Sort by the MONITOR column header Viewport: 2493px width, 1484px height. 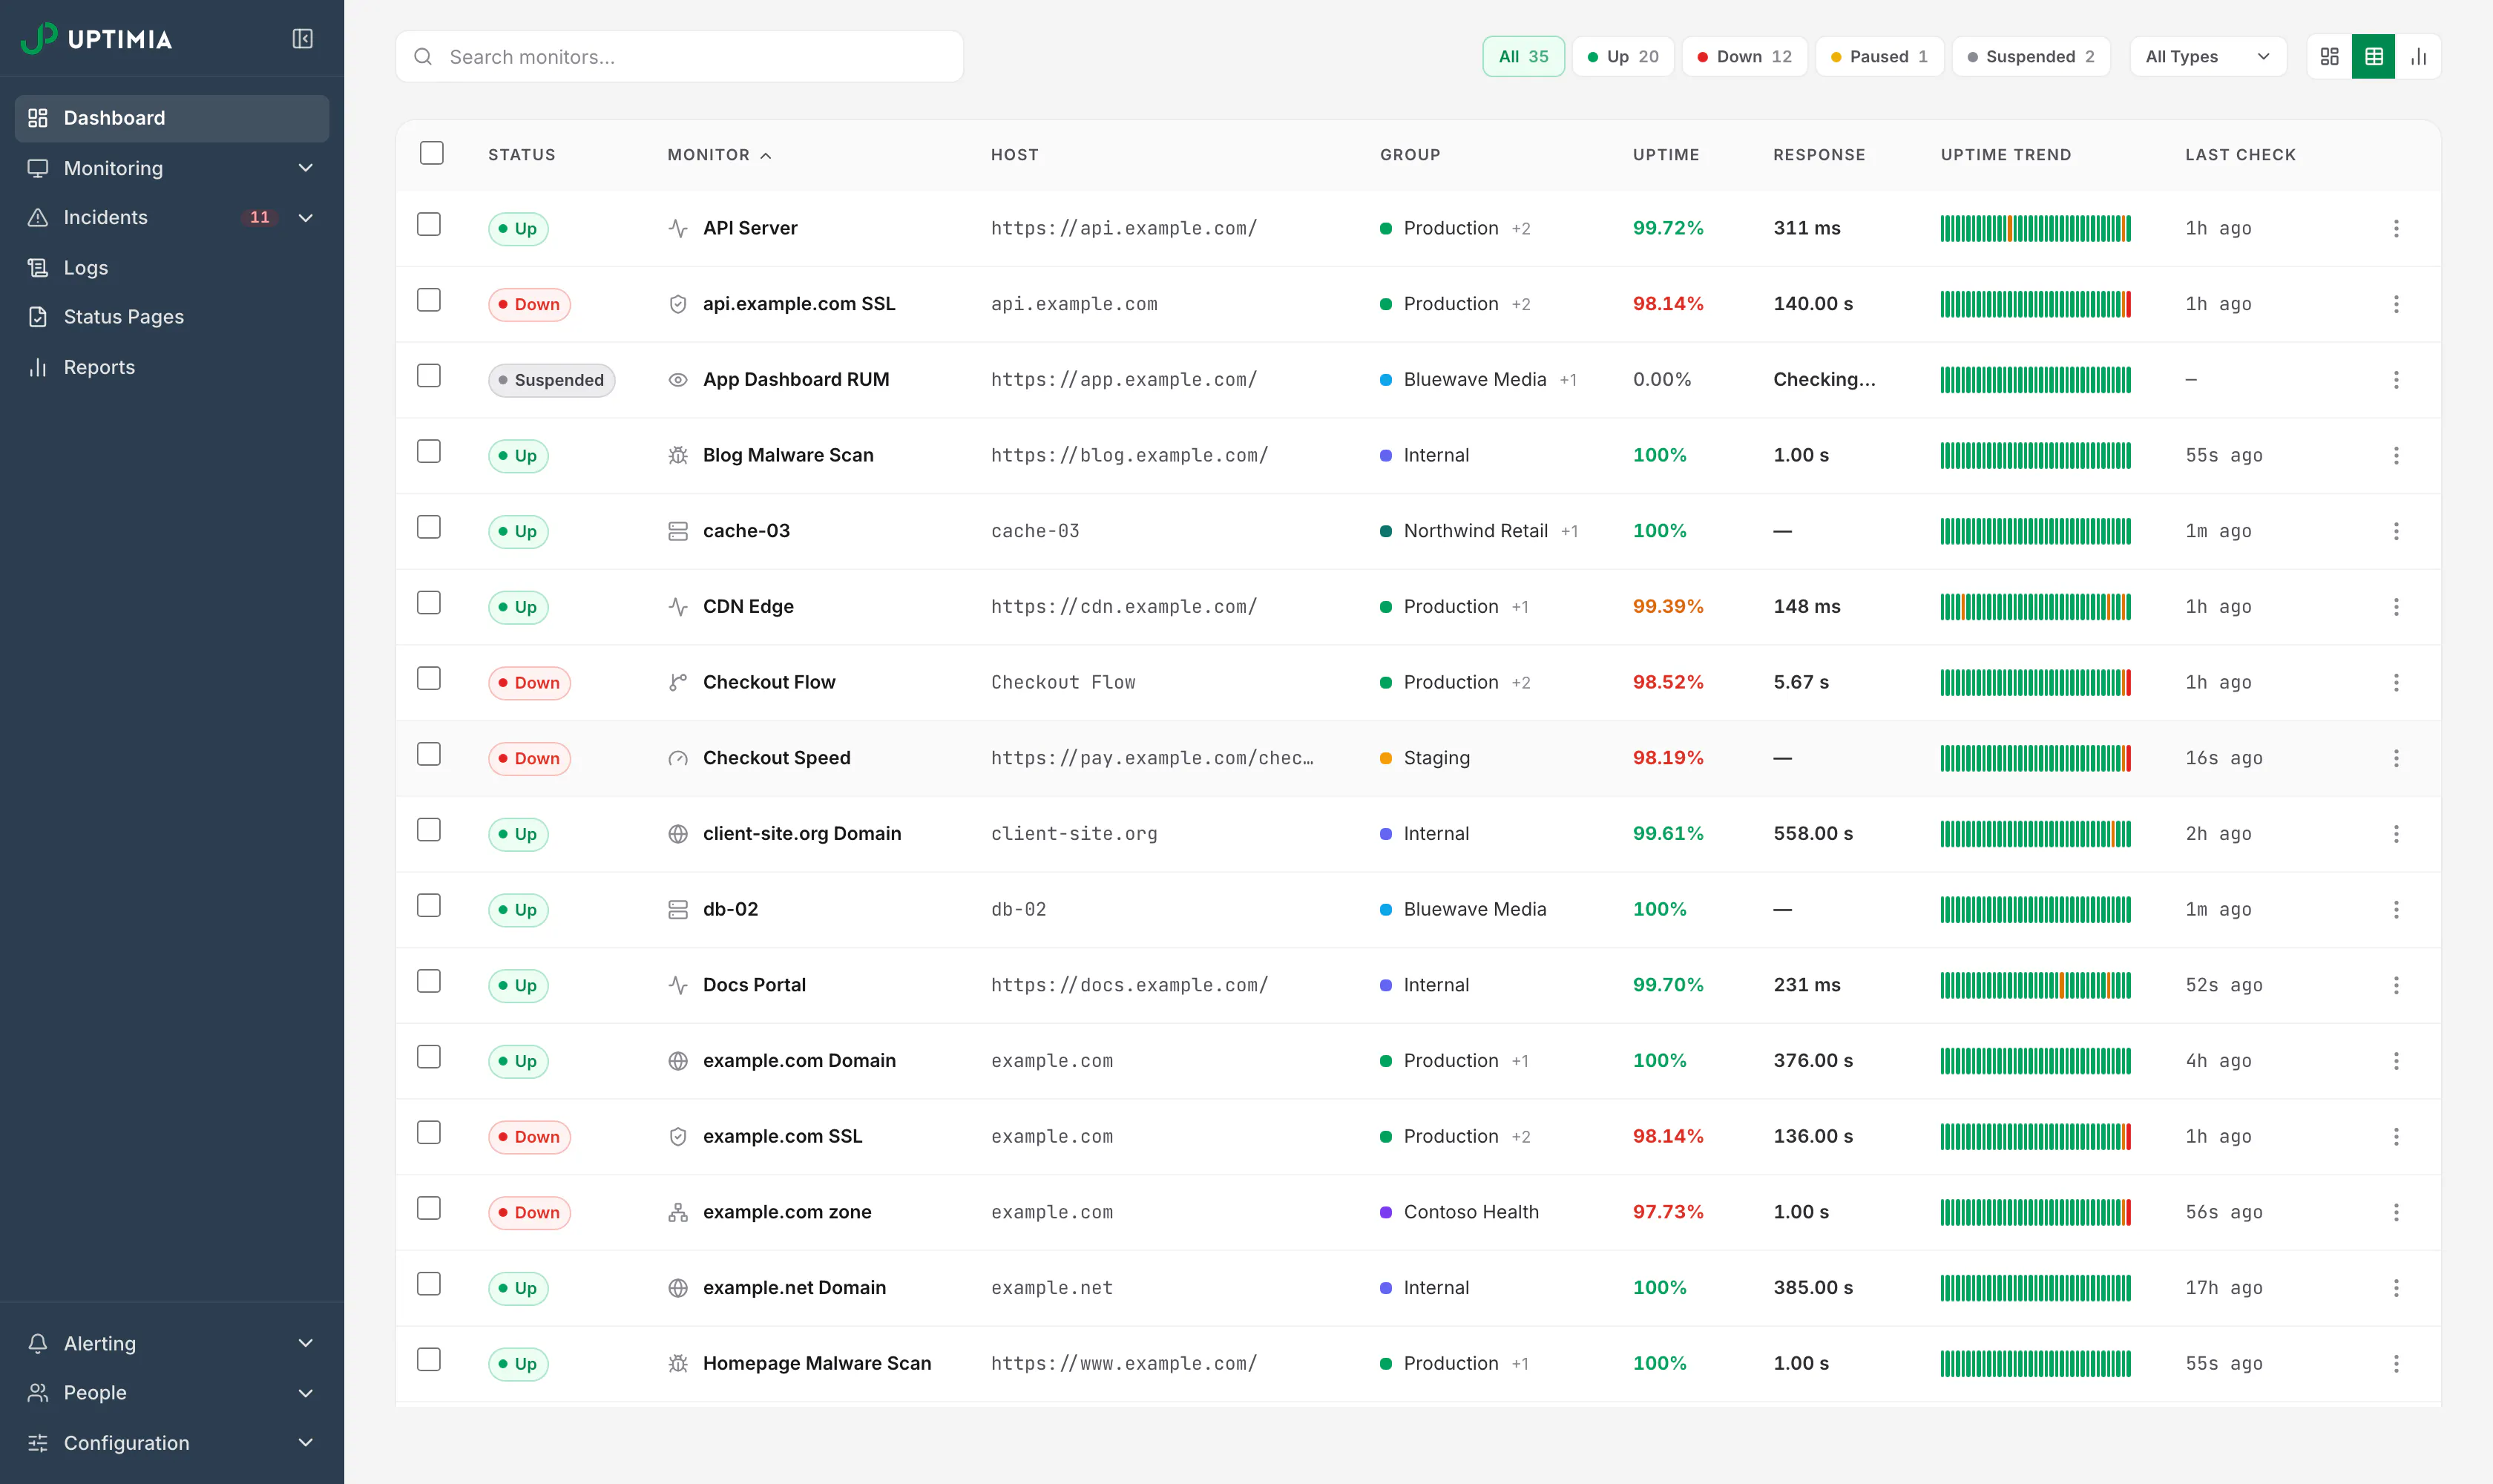(x=719, y=155)
